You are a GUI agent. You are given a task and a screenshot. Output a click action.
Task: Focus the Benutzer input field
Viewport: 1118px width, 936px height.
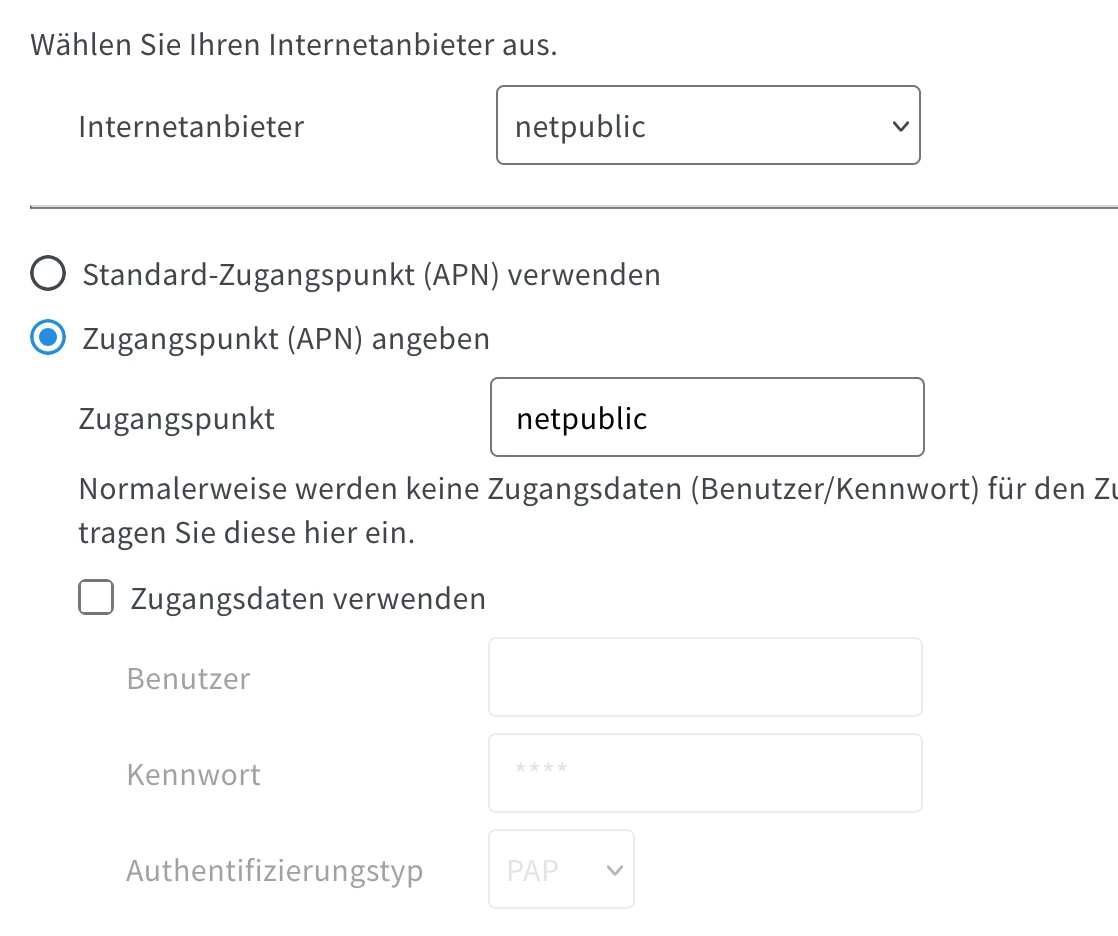pyautogui.click(x=705, y=677)
